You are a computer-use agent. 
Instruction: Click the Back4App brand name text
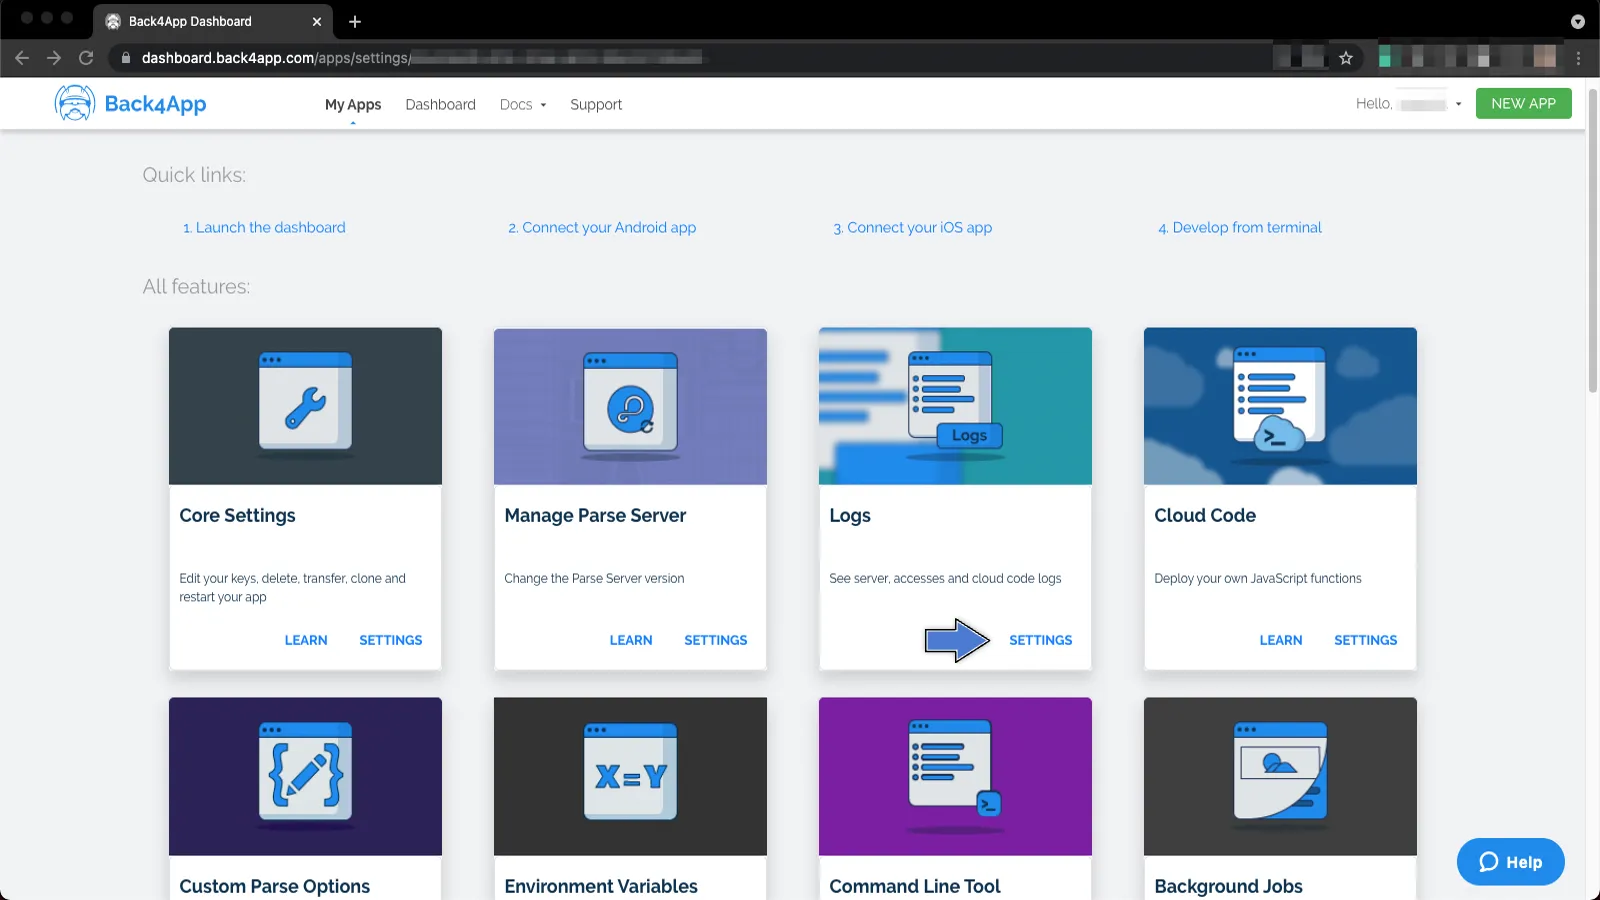155,104
